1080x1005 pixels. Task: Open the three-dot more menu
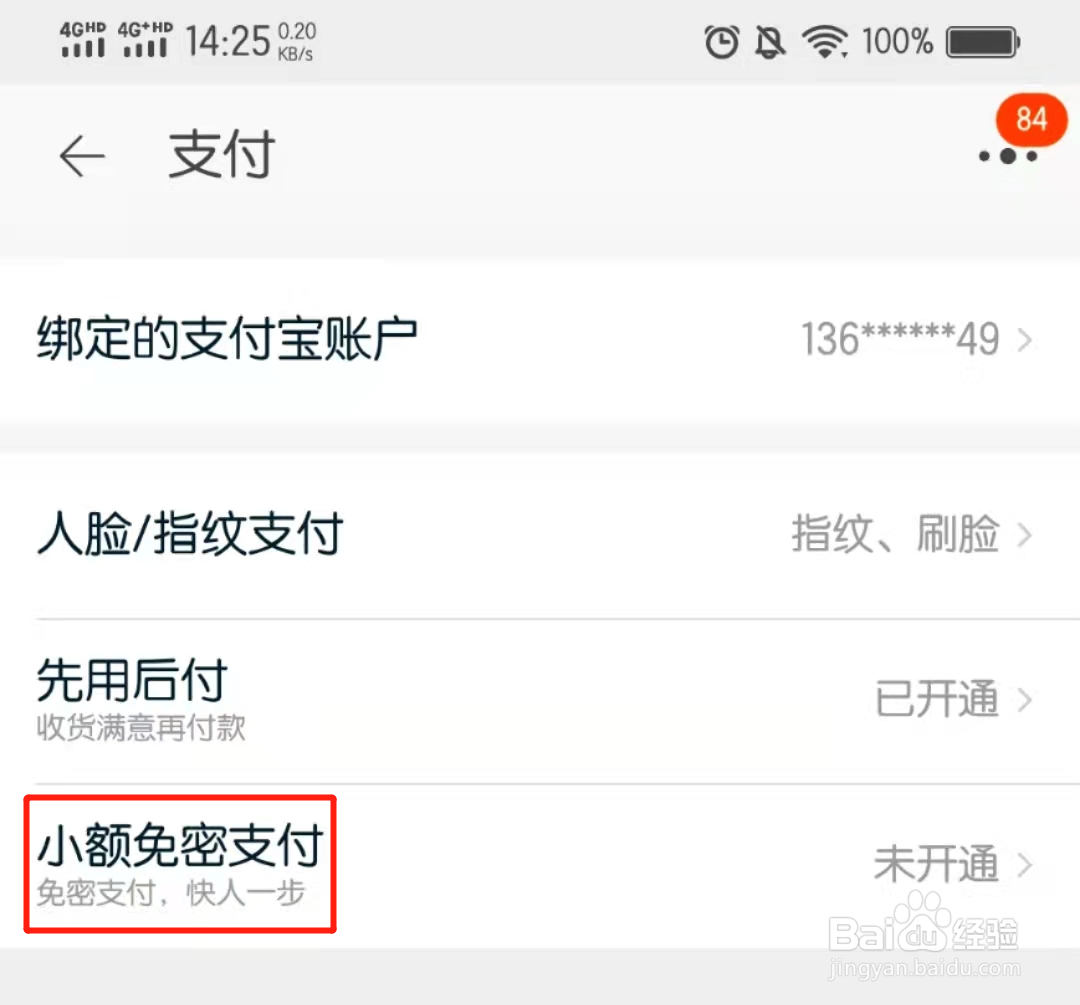pos(1008,156)
